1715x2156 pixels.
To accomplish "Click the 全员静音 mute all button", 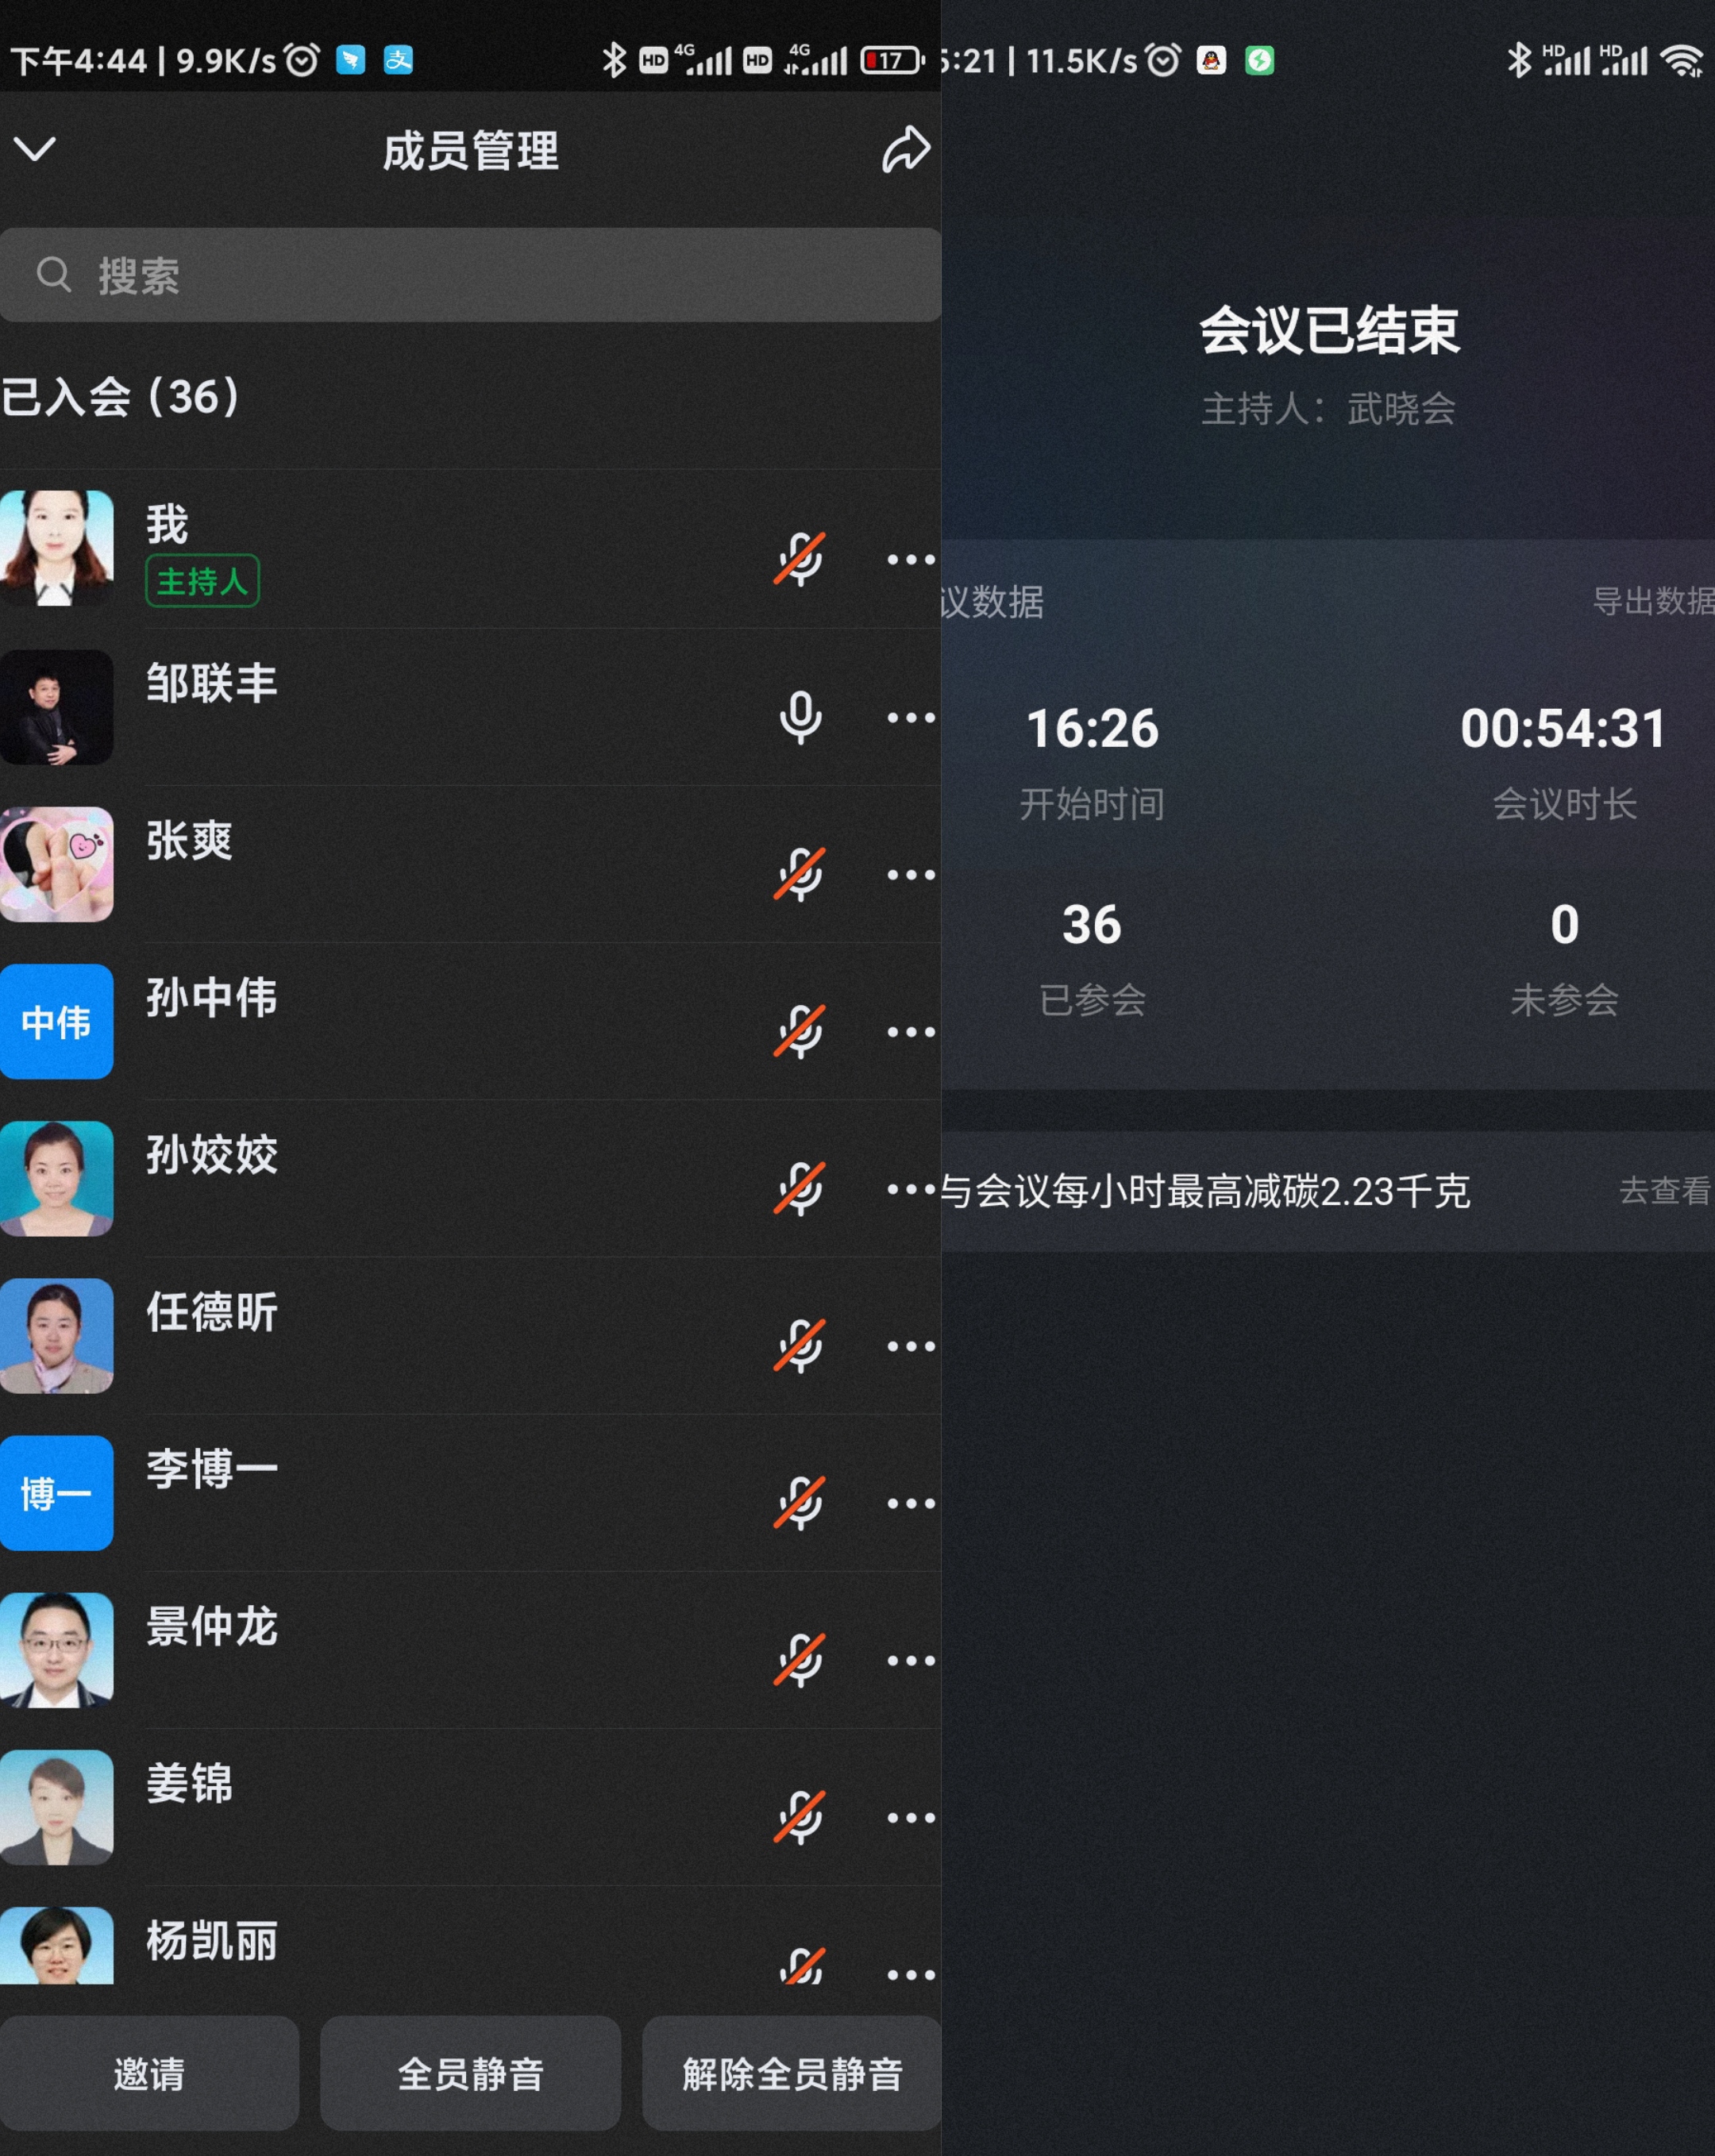I will 470,2073.
